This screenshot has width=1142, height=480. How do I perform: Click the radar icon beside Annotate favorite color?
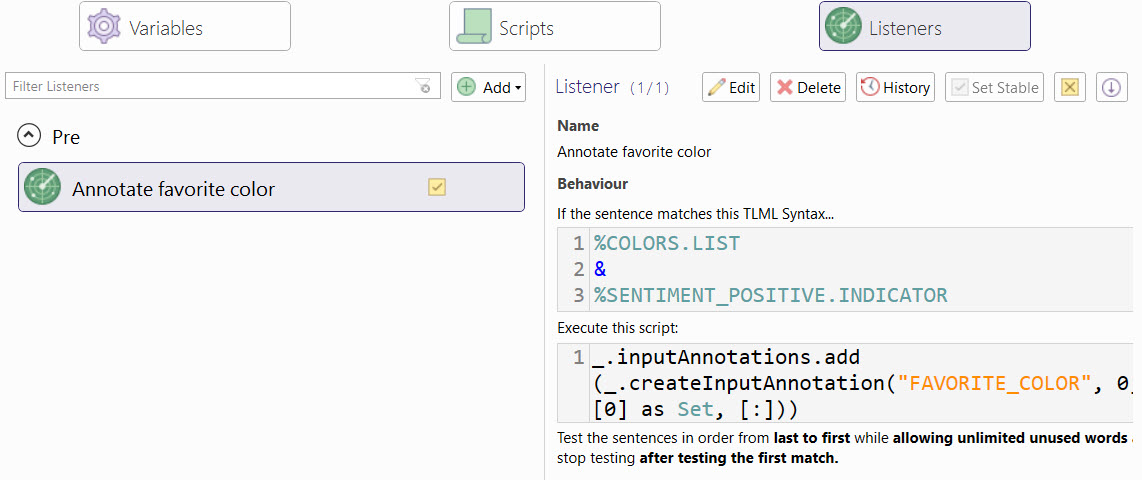click(43, 187)
